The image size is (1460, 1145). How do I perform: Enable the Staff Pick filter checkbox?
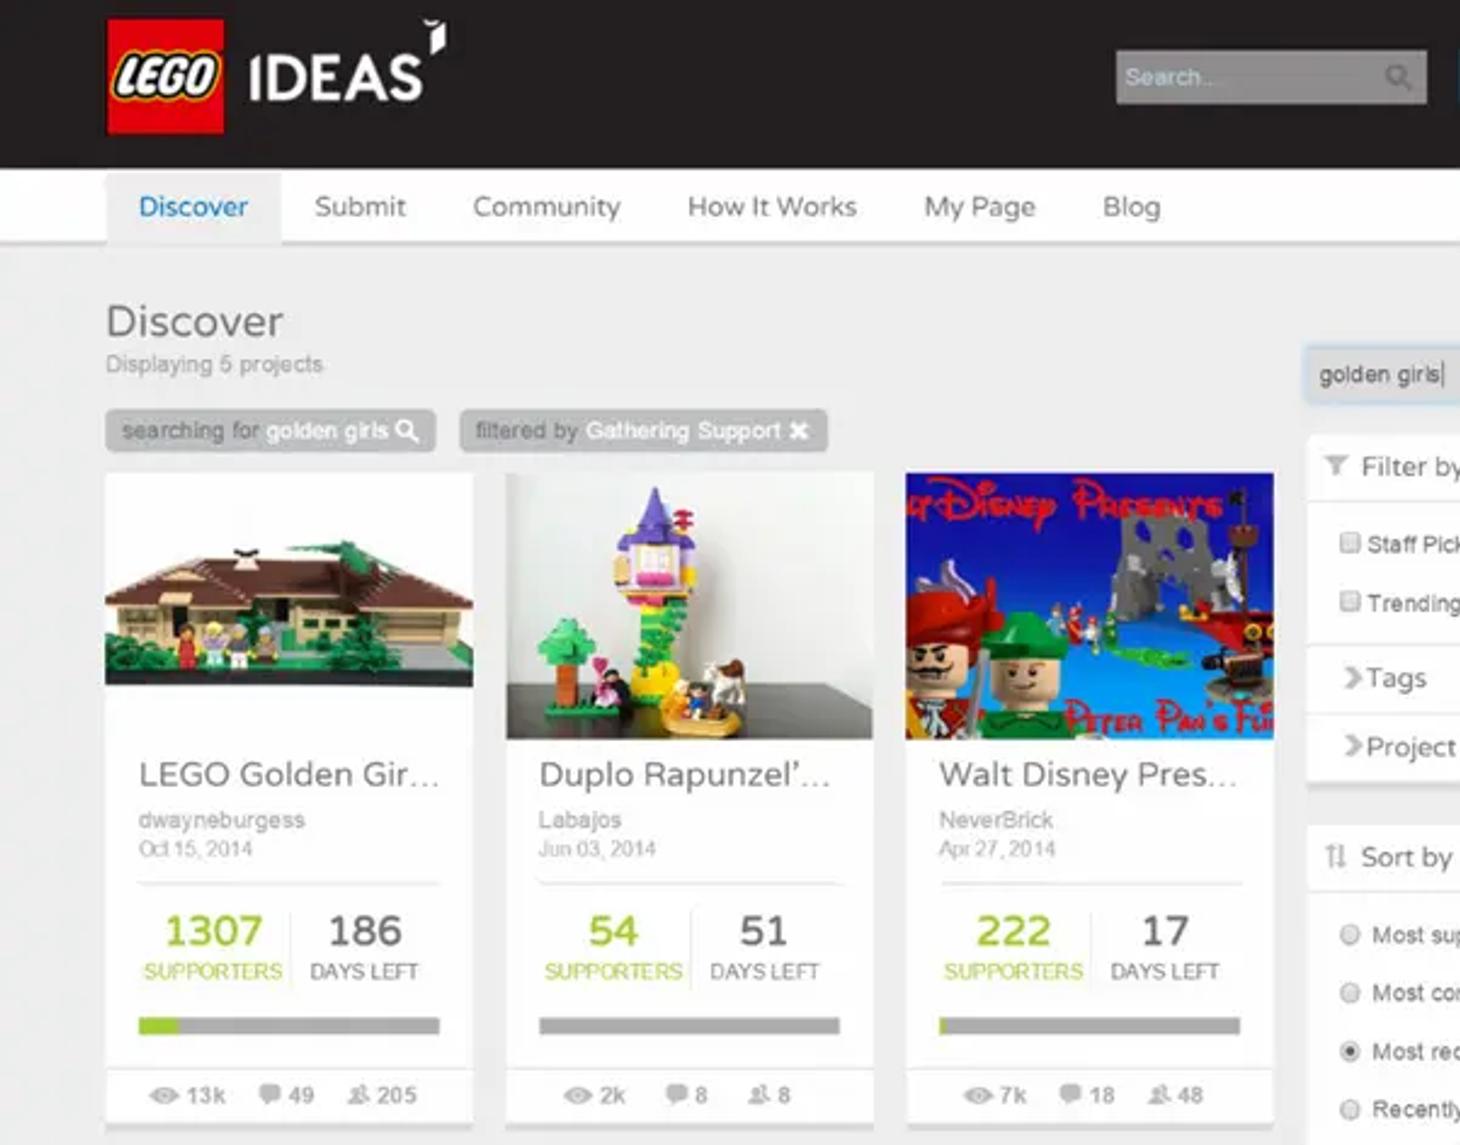(1350, 543)
